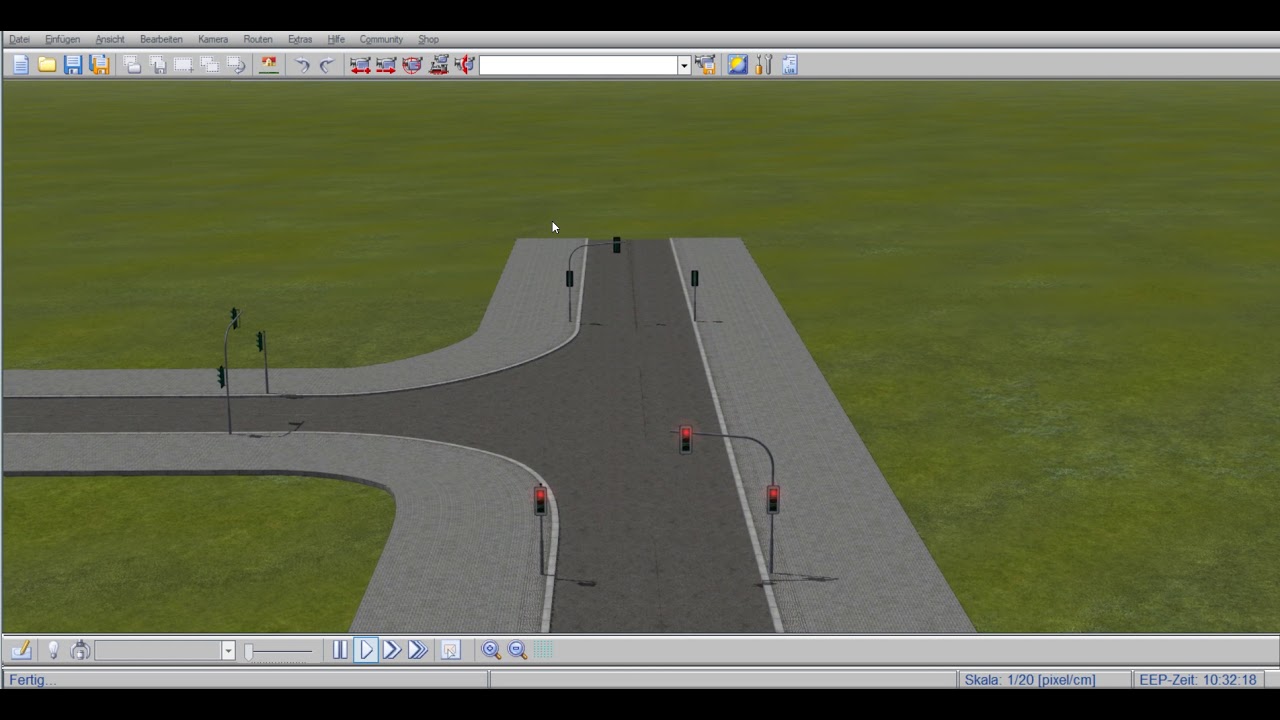Click the house landscape toolbar icon
Image resolution: width=1280 pixels, height=720 pixels.
point(269,65)
